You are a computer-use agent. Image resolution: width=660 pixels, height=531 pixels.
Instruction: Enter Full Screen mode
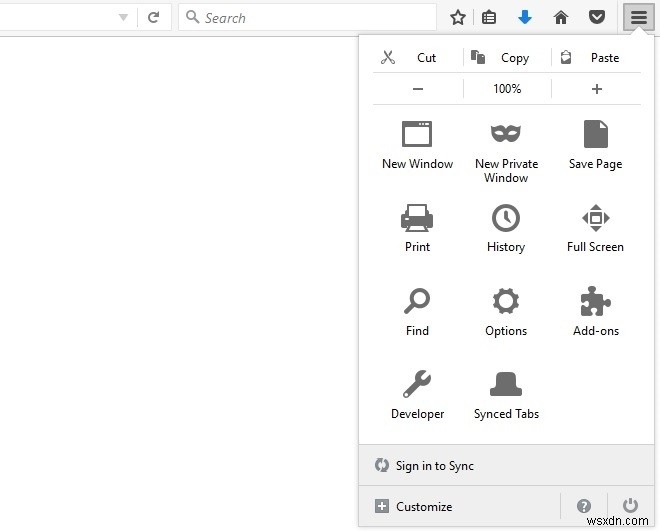click(596, 228)
